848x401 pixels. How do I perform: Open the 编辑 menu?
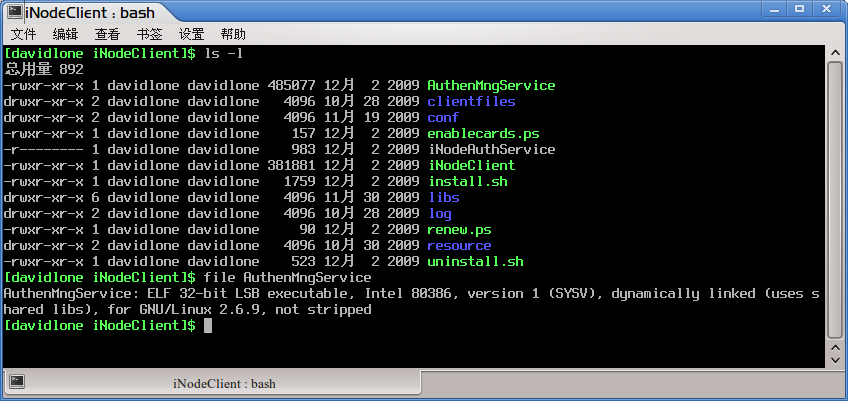[x=65, y=35]
